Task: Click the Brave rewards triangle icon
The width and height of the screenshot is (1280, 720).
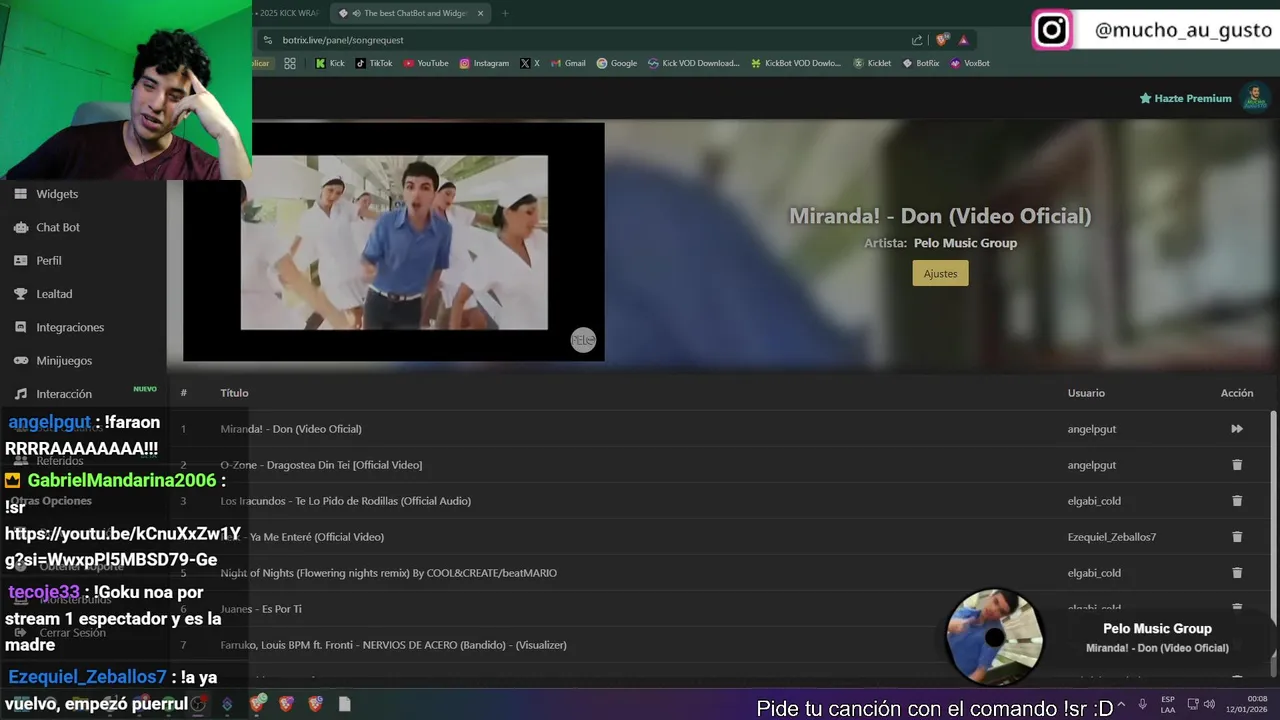Action: click(963, 40)
